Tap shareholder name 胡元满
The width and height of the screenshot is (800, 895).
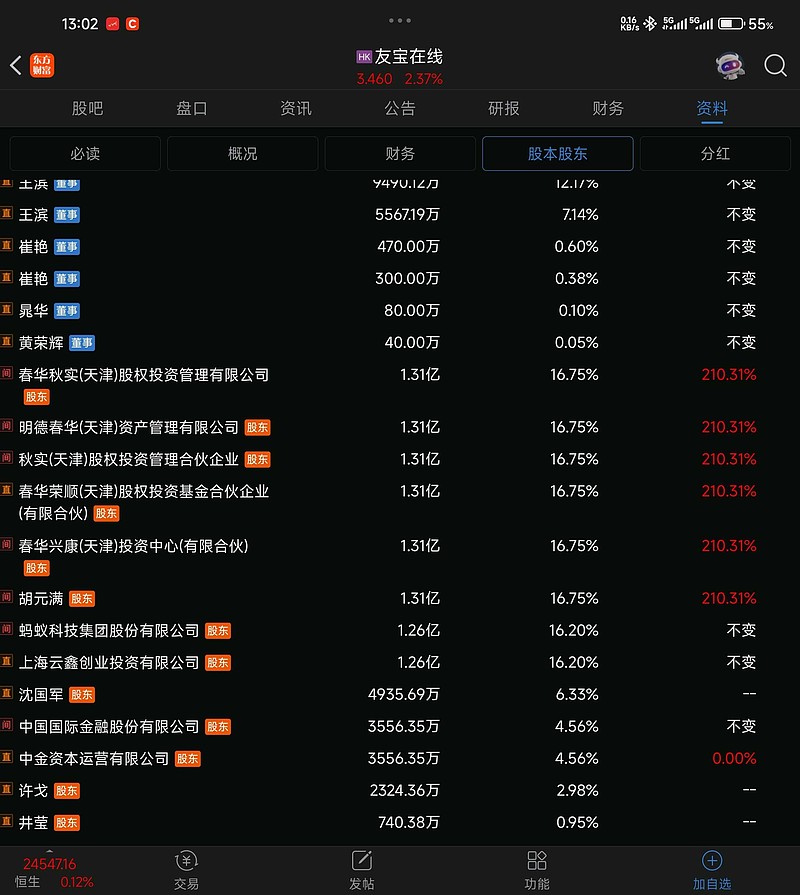pos(41,599)
